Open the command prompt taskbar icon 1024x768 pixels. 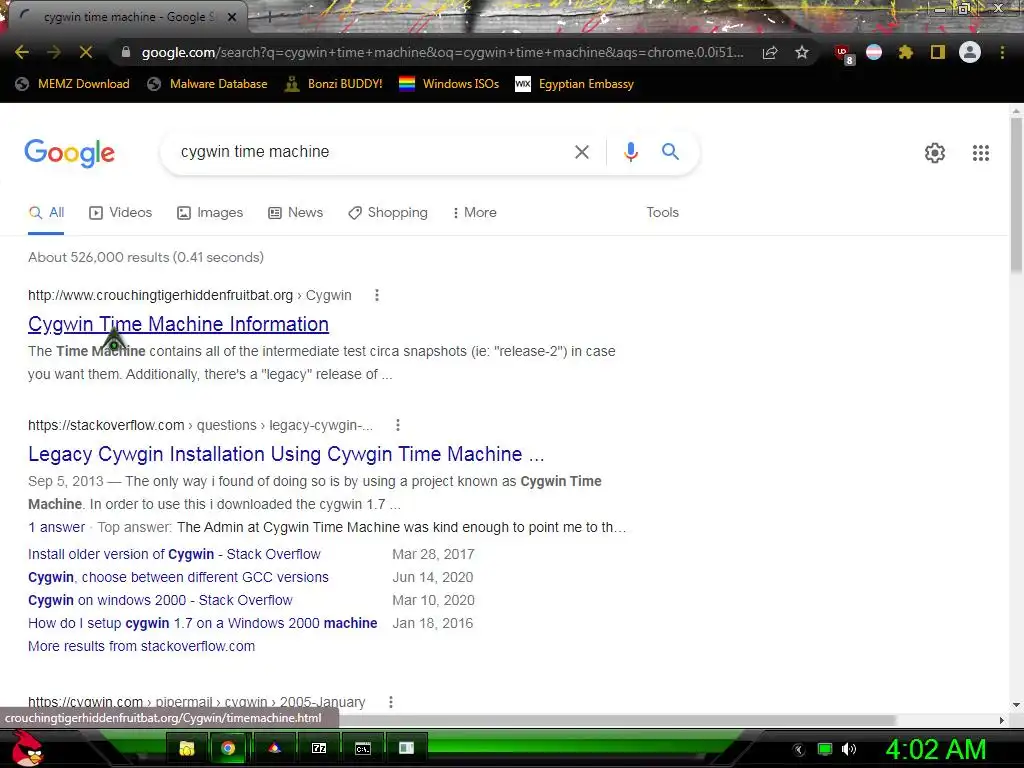pyautogui.click(x=363, y=748)
